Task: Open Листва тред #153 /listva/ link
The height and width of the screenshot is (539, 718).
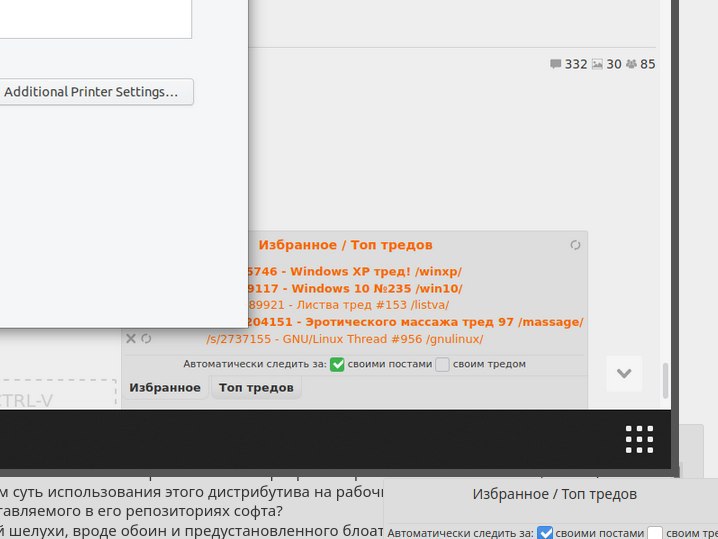Action: (x=348, y=305)
